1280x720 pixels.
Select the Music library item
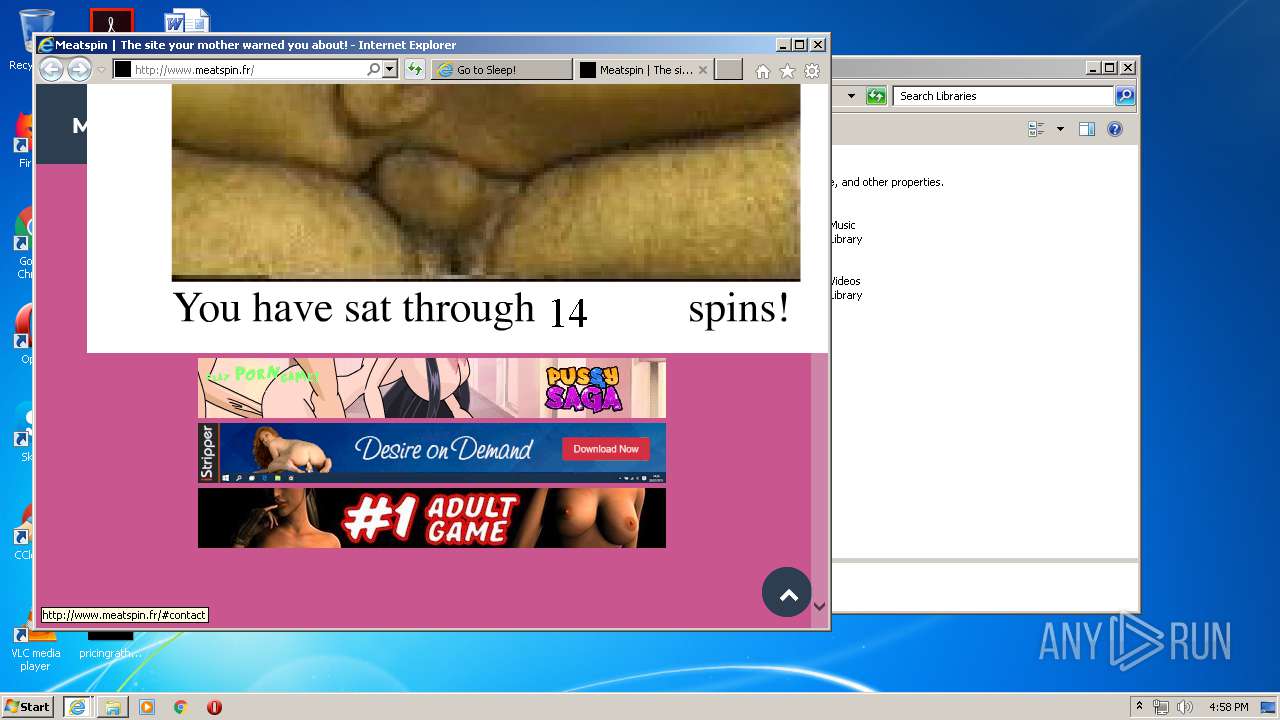(x=844, y=232)
